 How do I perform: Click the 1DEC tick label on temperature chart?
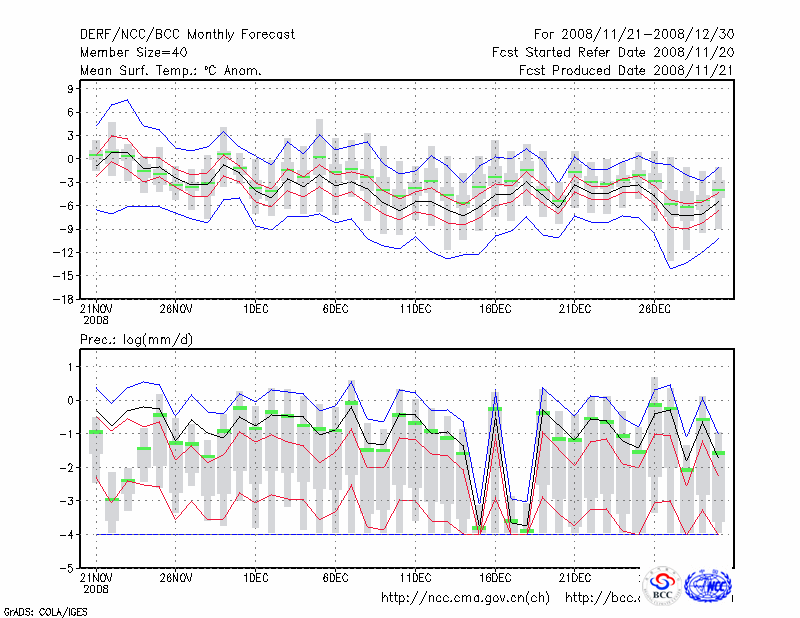pos(255,309)
